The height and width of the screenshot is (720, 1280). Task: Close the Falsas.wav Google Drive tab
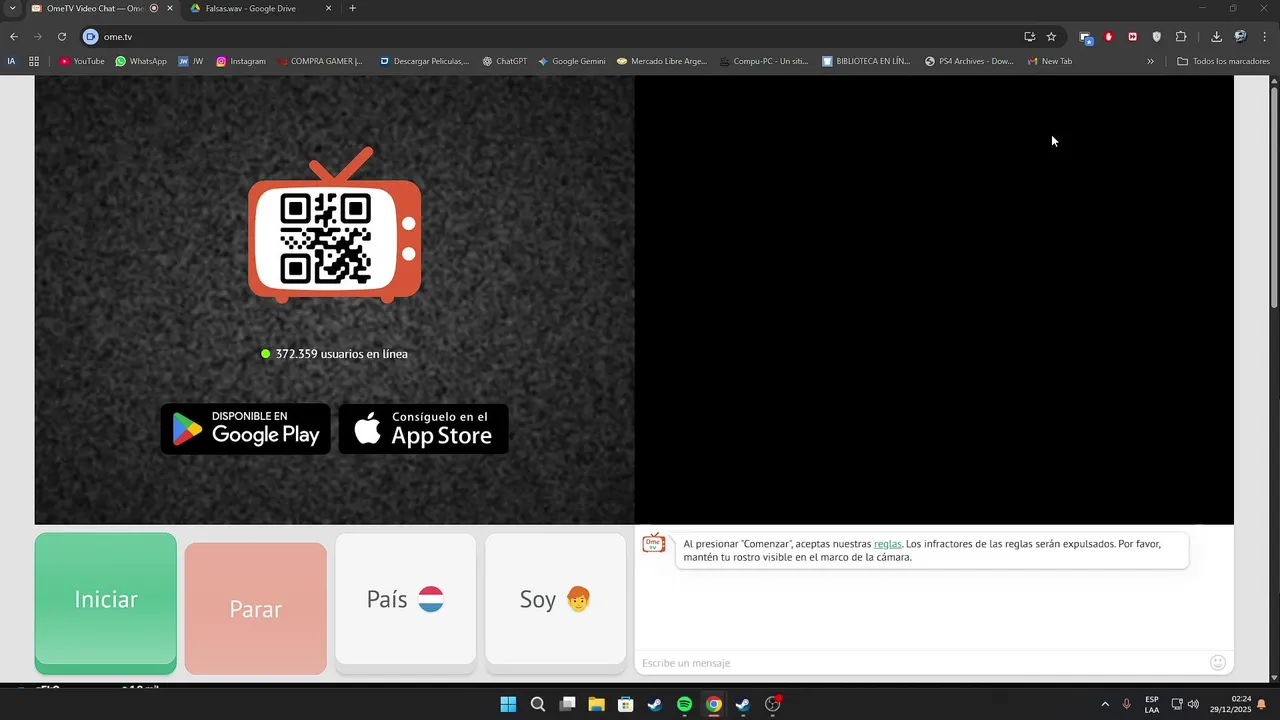328,8
